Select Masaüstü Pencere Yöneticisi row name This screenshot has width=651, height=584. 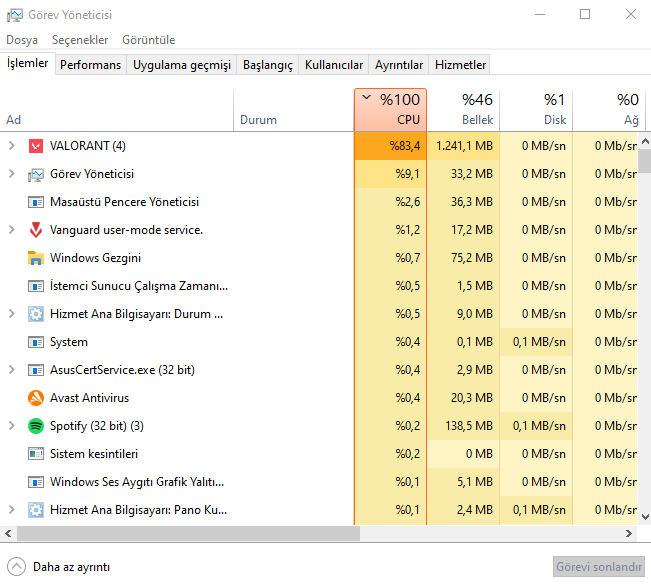(x=125, y=202)
